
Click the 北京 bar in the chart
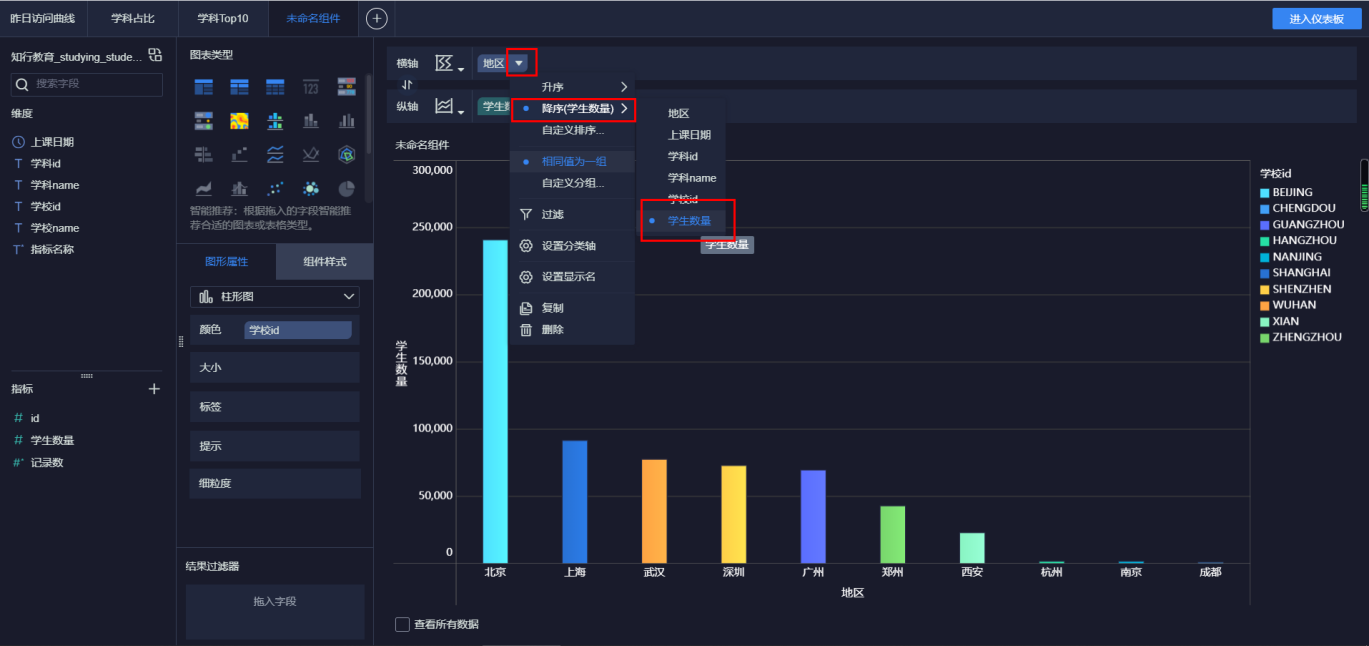[x=495, y=401]
